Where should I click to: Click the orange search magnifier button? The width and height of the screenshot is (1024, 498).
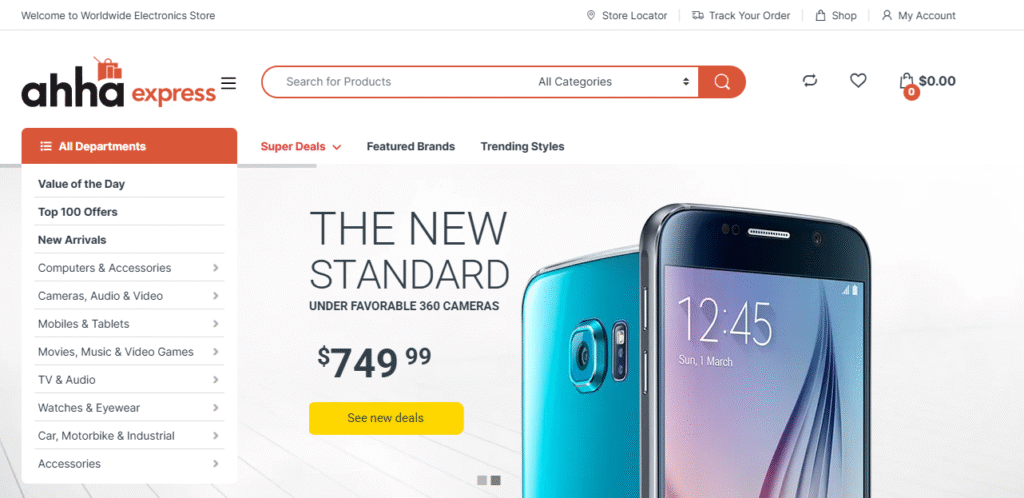[722, 82]
